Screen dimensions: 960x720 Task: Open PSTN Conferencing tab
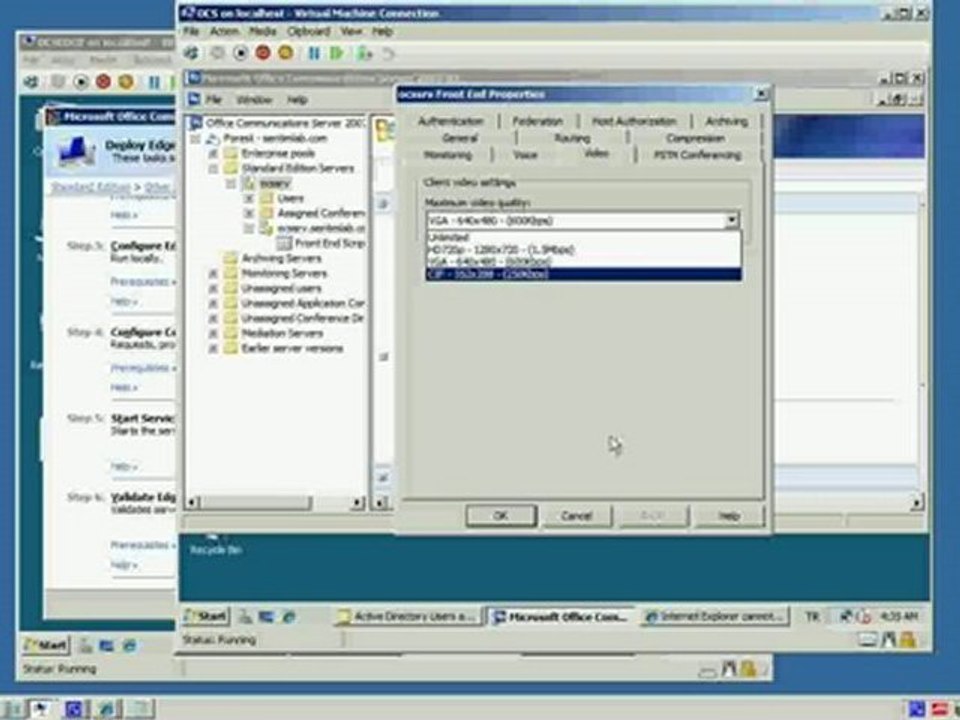[x=697, y=156]
